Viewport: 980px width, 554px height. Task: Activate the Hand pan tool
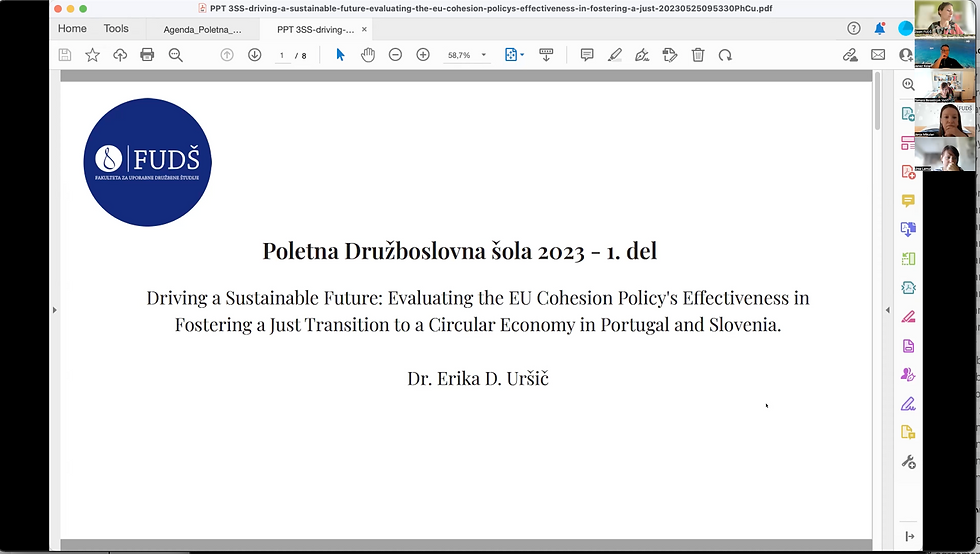tap(368, 55)
